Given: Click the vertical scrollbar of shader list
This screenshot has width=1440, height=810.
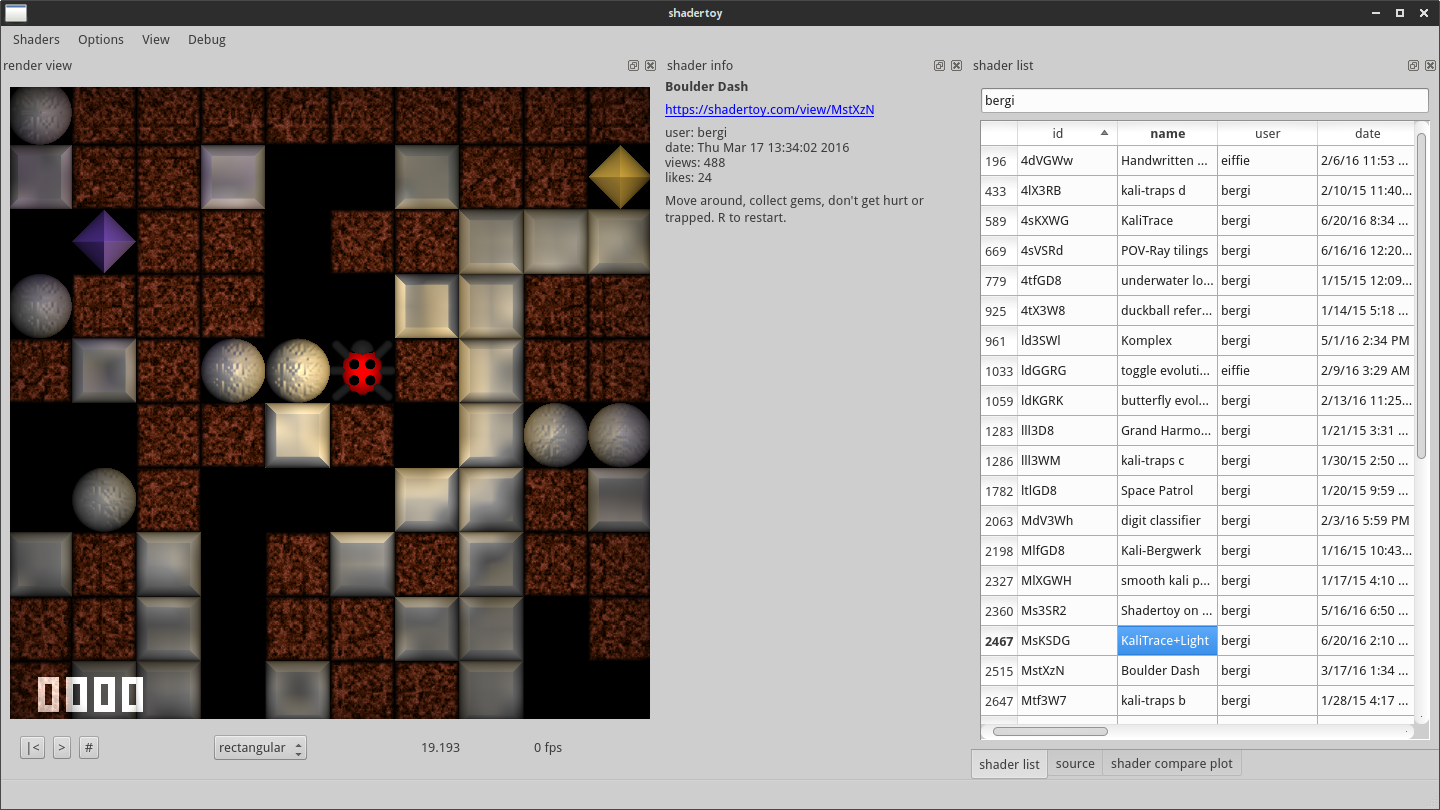Looking at the screenshot, I should [x=1422, y=295].
